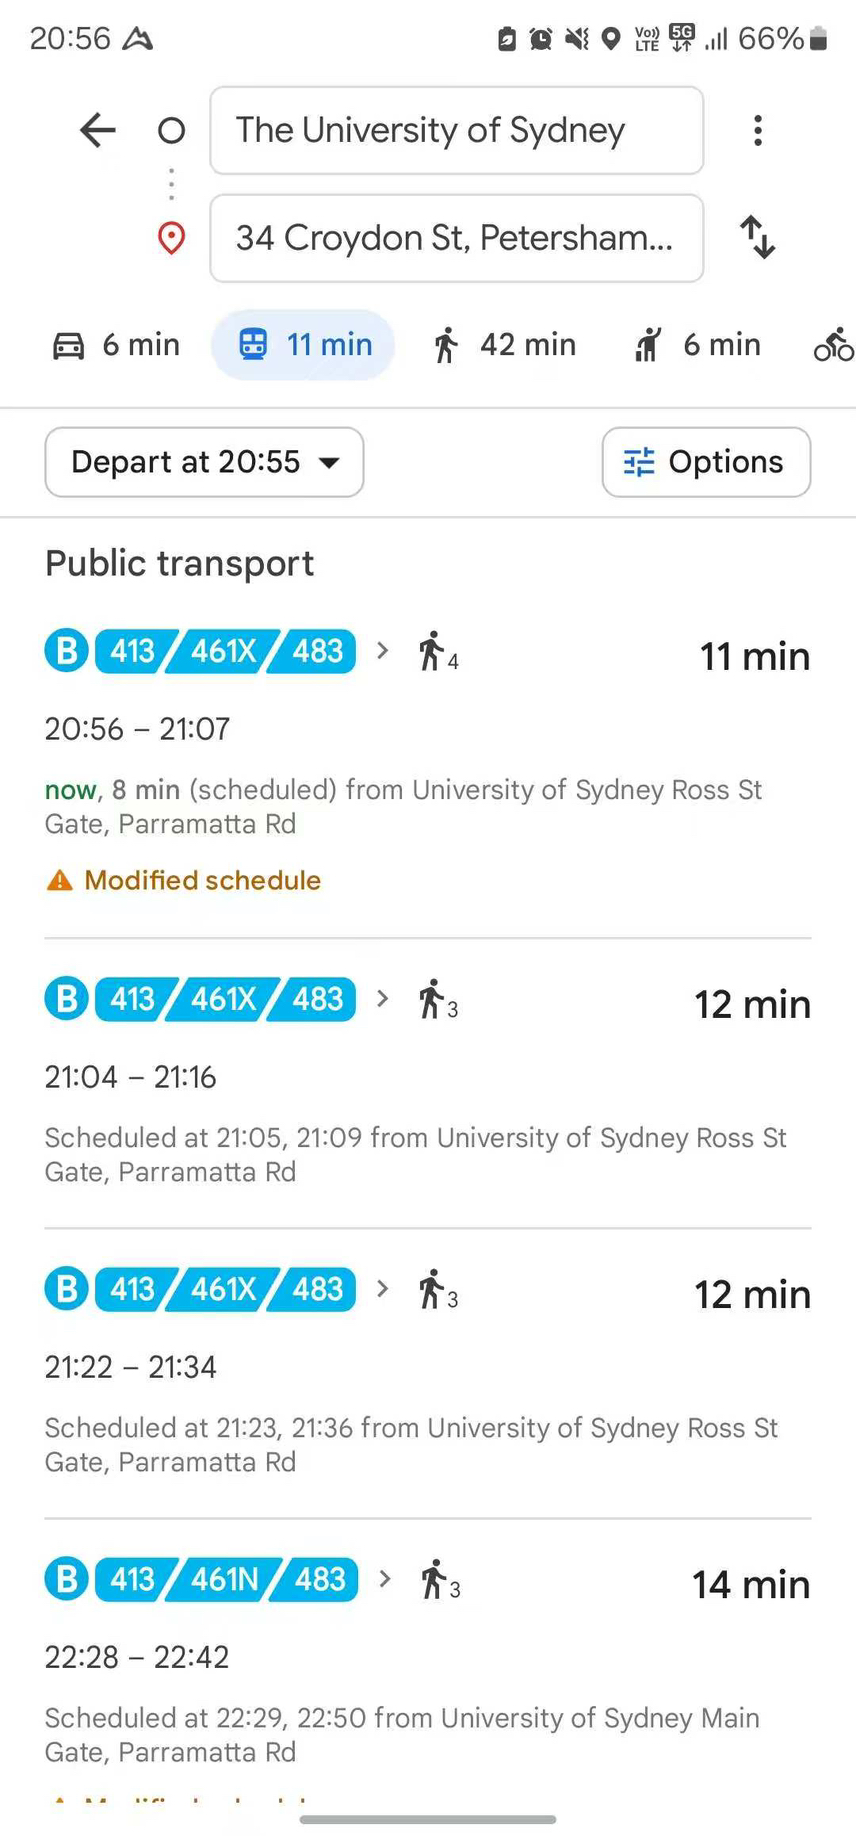The image size is (856, 1836).
Task: Tap the Modified schedule warning icon
Action: tap(60, 880)
